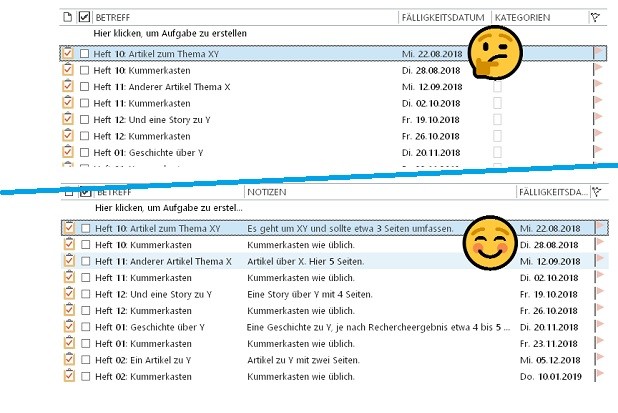Click flag of Heft 11: Kummerkasten in Kategorien list

point(598,102)
